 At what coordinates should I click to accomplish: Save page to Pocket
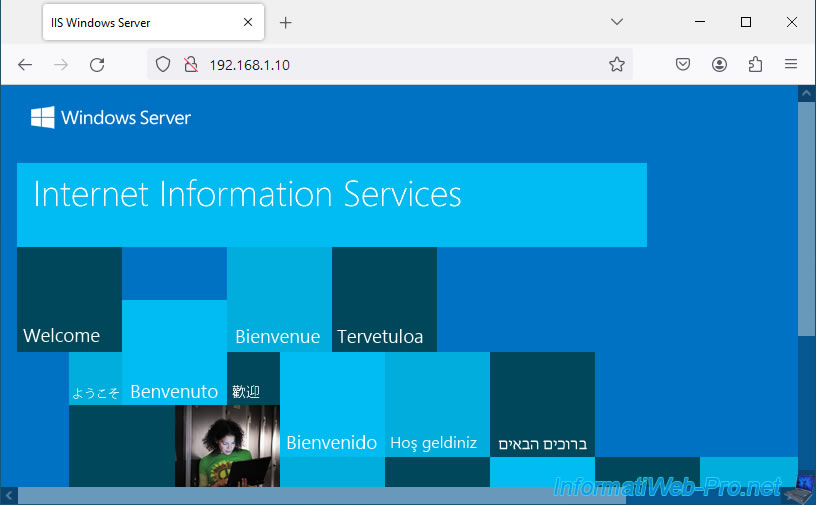[683, 65]
